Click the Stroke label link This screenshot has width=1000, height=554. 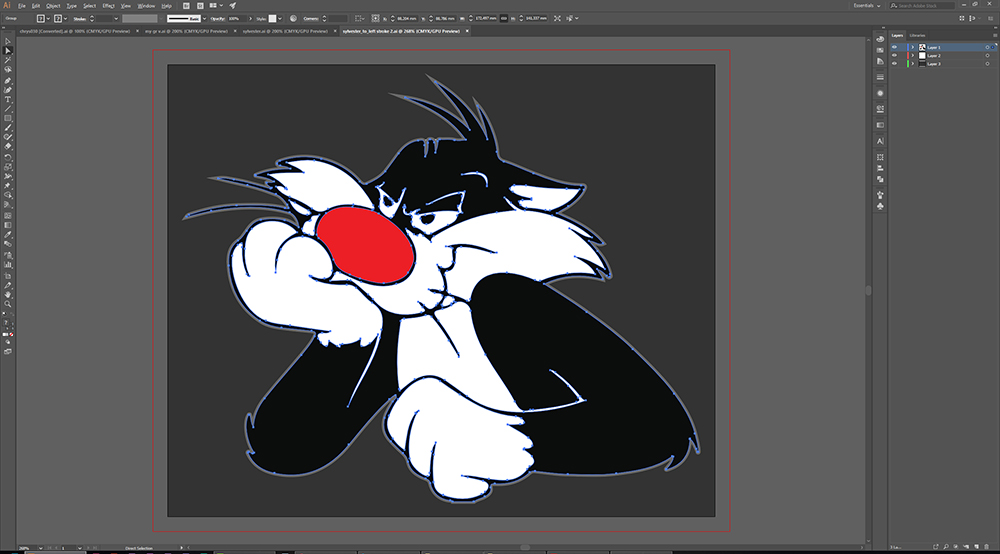80,18
